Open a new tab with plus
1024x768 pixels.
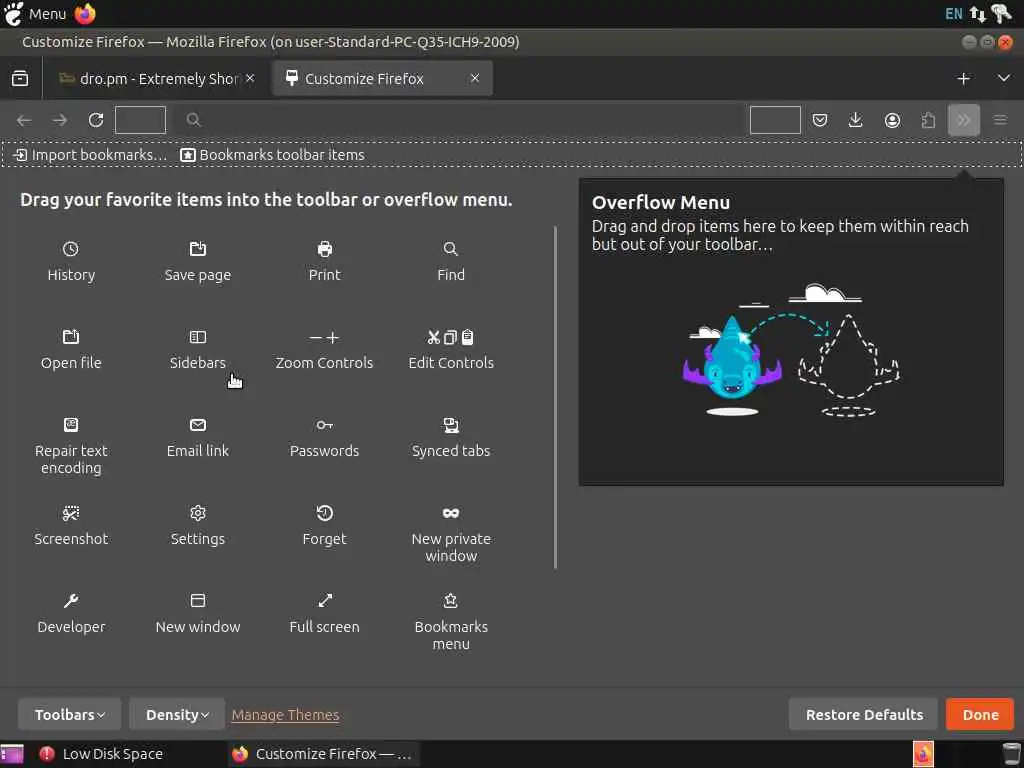tap(963, 78)
